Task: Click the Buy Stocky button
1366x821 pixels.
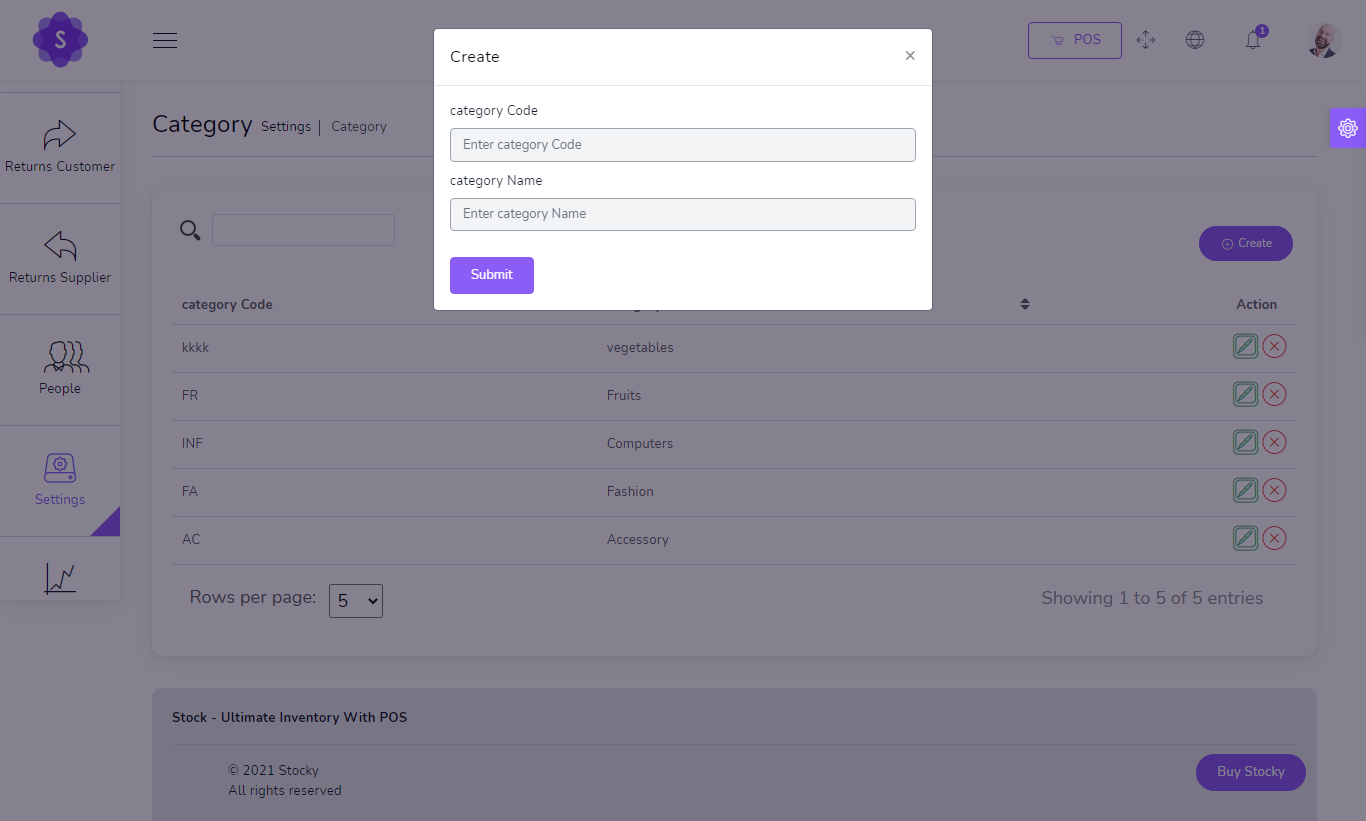Action: 1250,772
